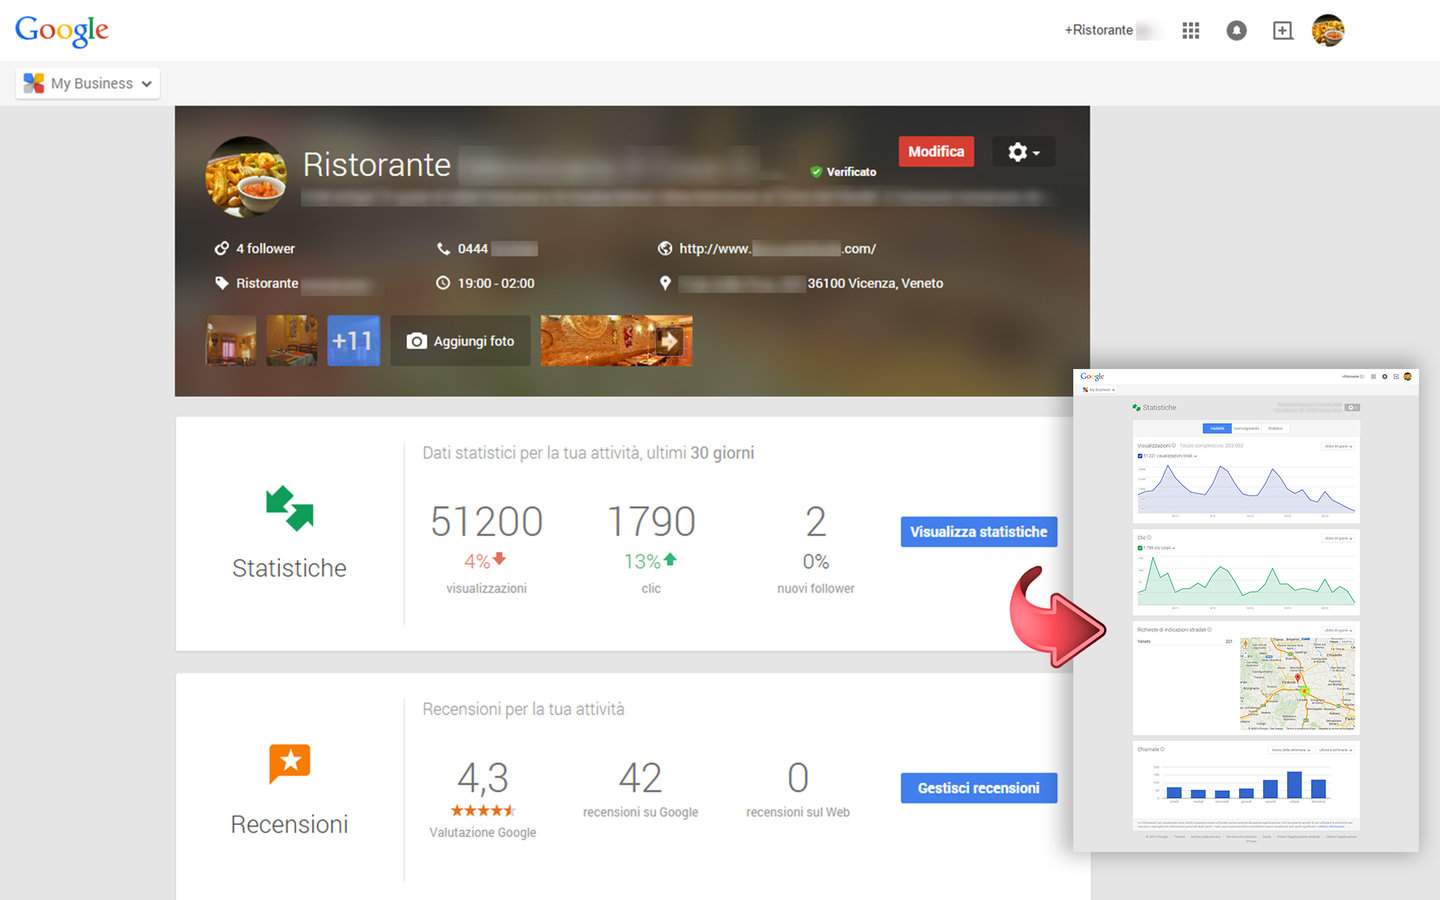1440x900 pixels.
Task: Click the category tag icon
Action: [222, 283]
